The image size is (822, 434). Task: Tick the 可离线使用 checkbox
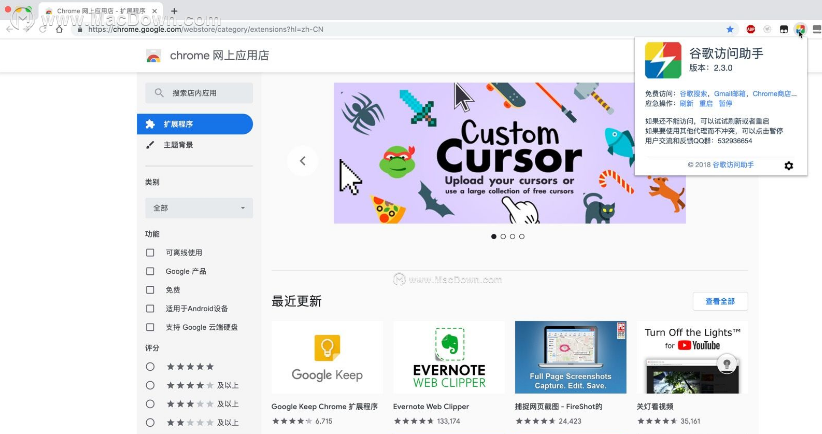[150, 253]
